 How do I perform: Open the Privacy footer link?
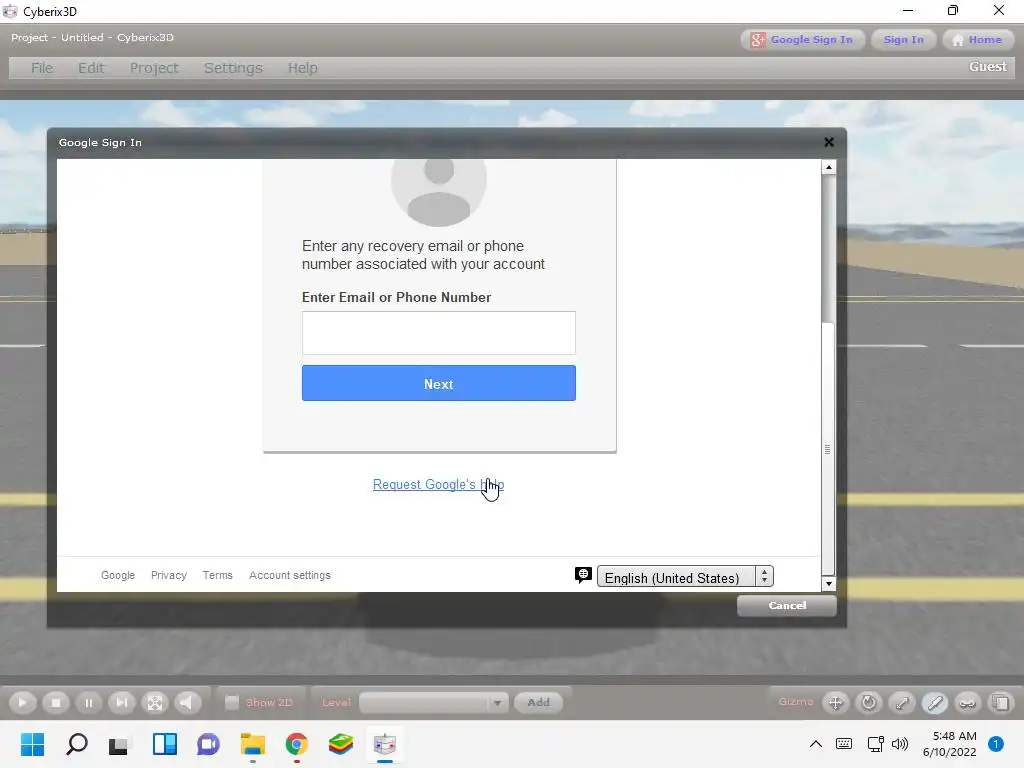click(168, 575)
